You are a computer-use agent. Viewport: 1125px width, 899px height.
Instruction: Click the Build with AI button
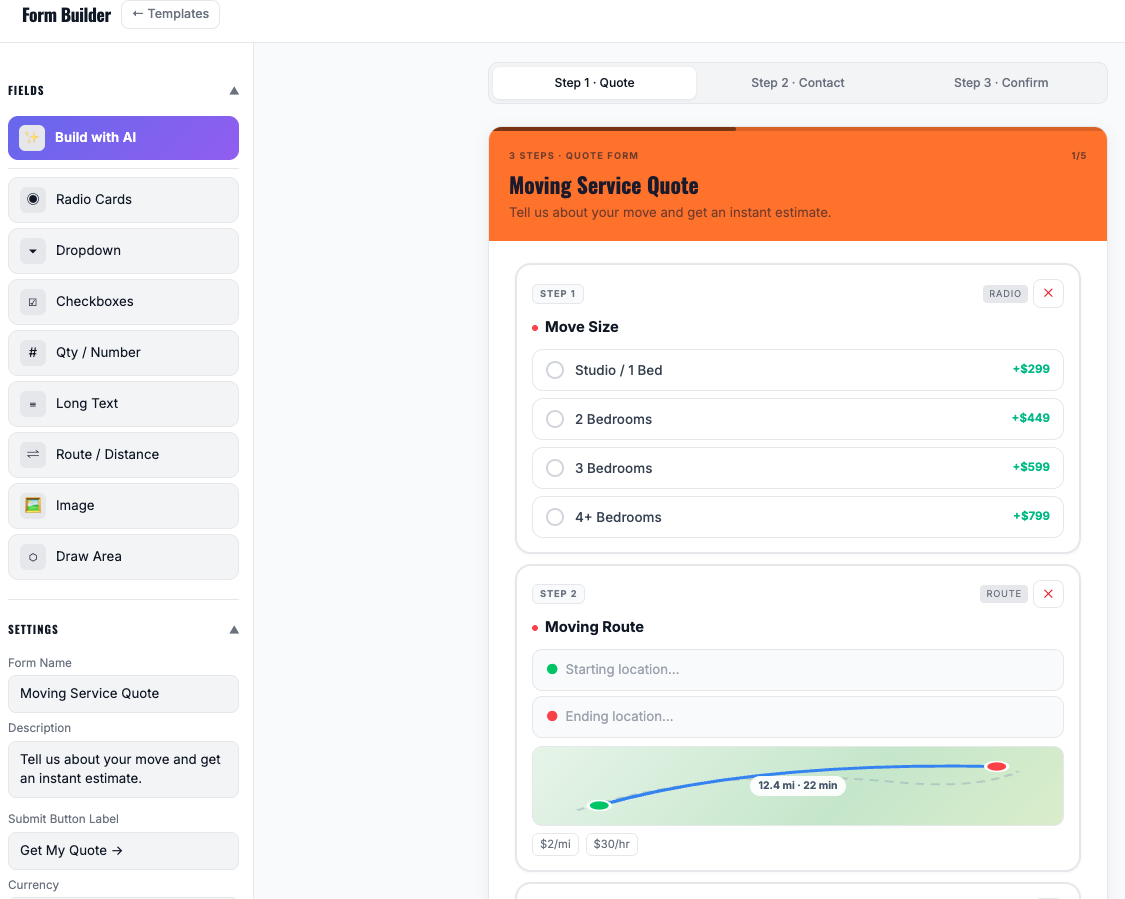[x=123, y=138]
